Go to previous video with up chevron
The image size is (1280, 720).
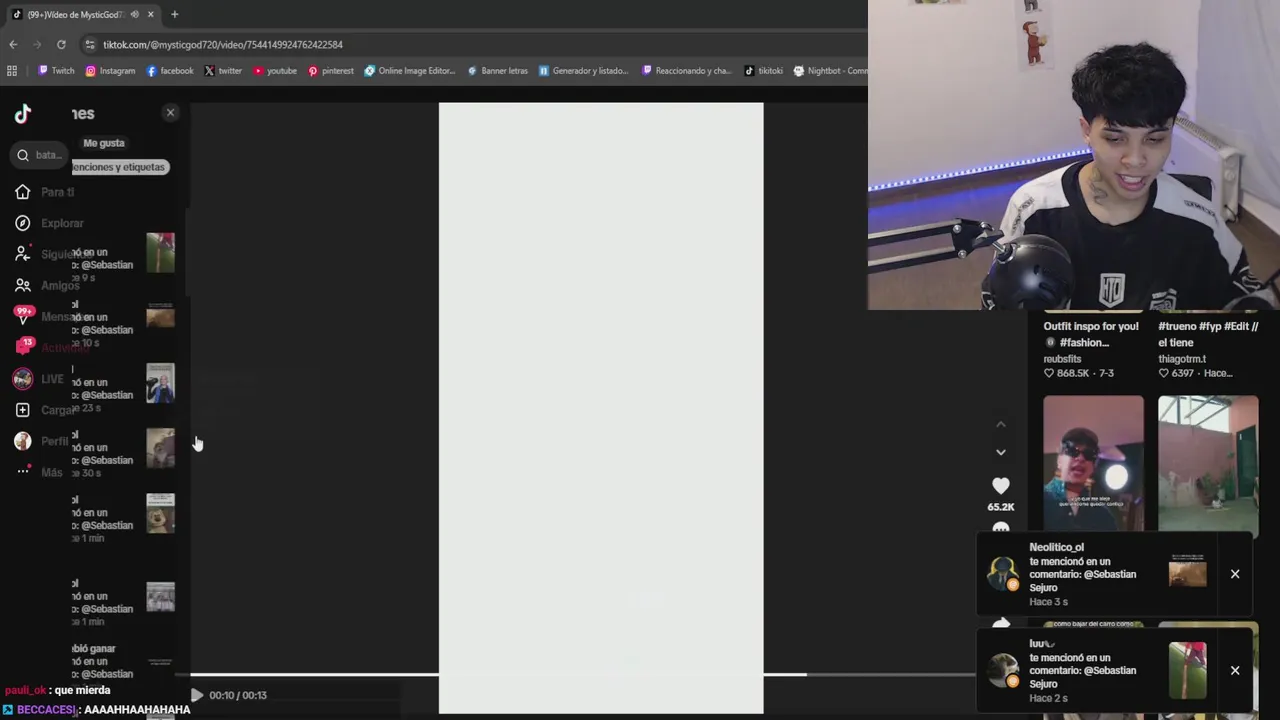(x=1001, y=425)
